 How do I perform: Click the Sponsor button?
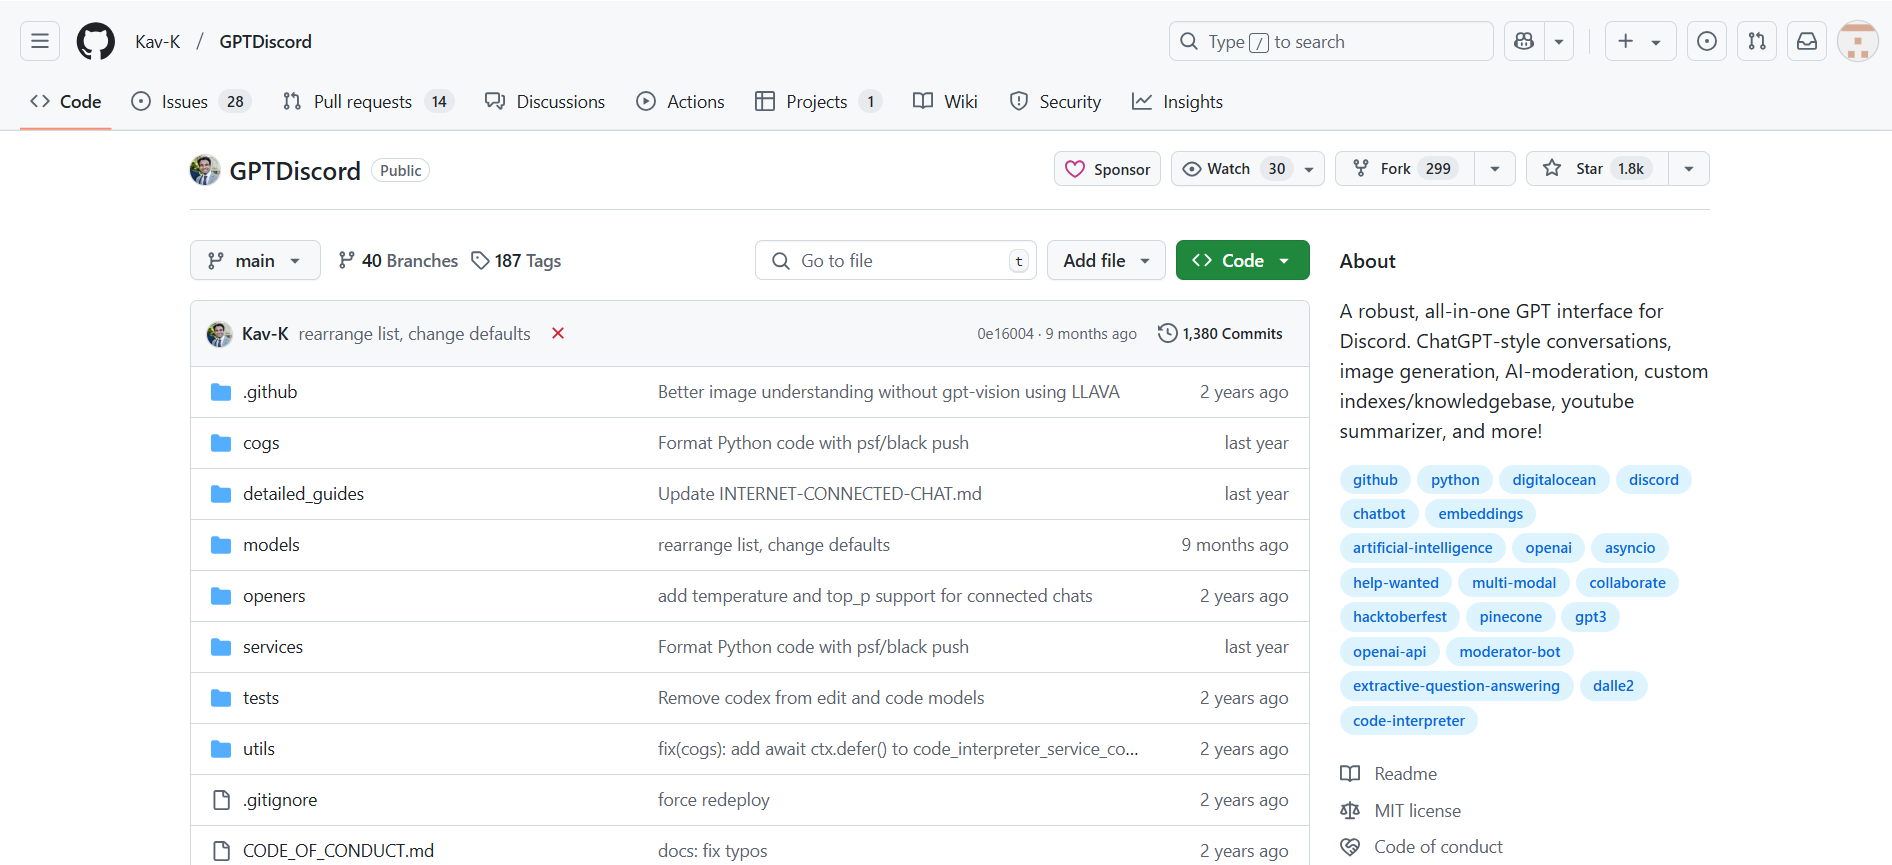pyautogui.click(x=1107, y=168)
